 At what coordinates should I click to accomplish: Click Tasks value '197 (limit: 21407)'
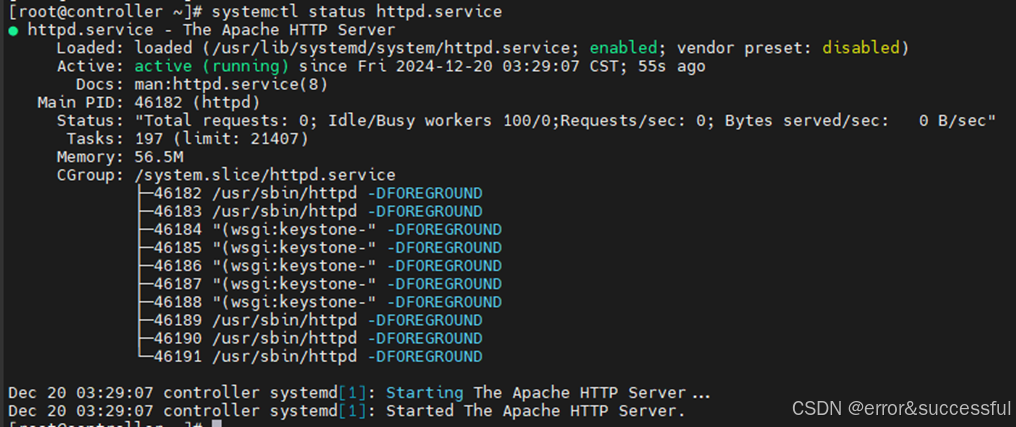221,139
